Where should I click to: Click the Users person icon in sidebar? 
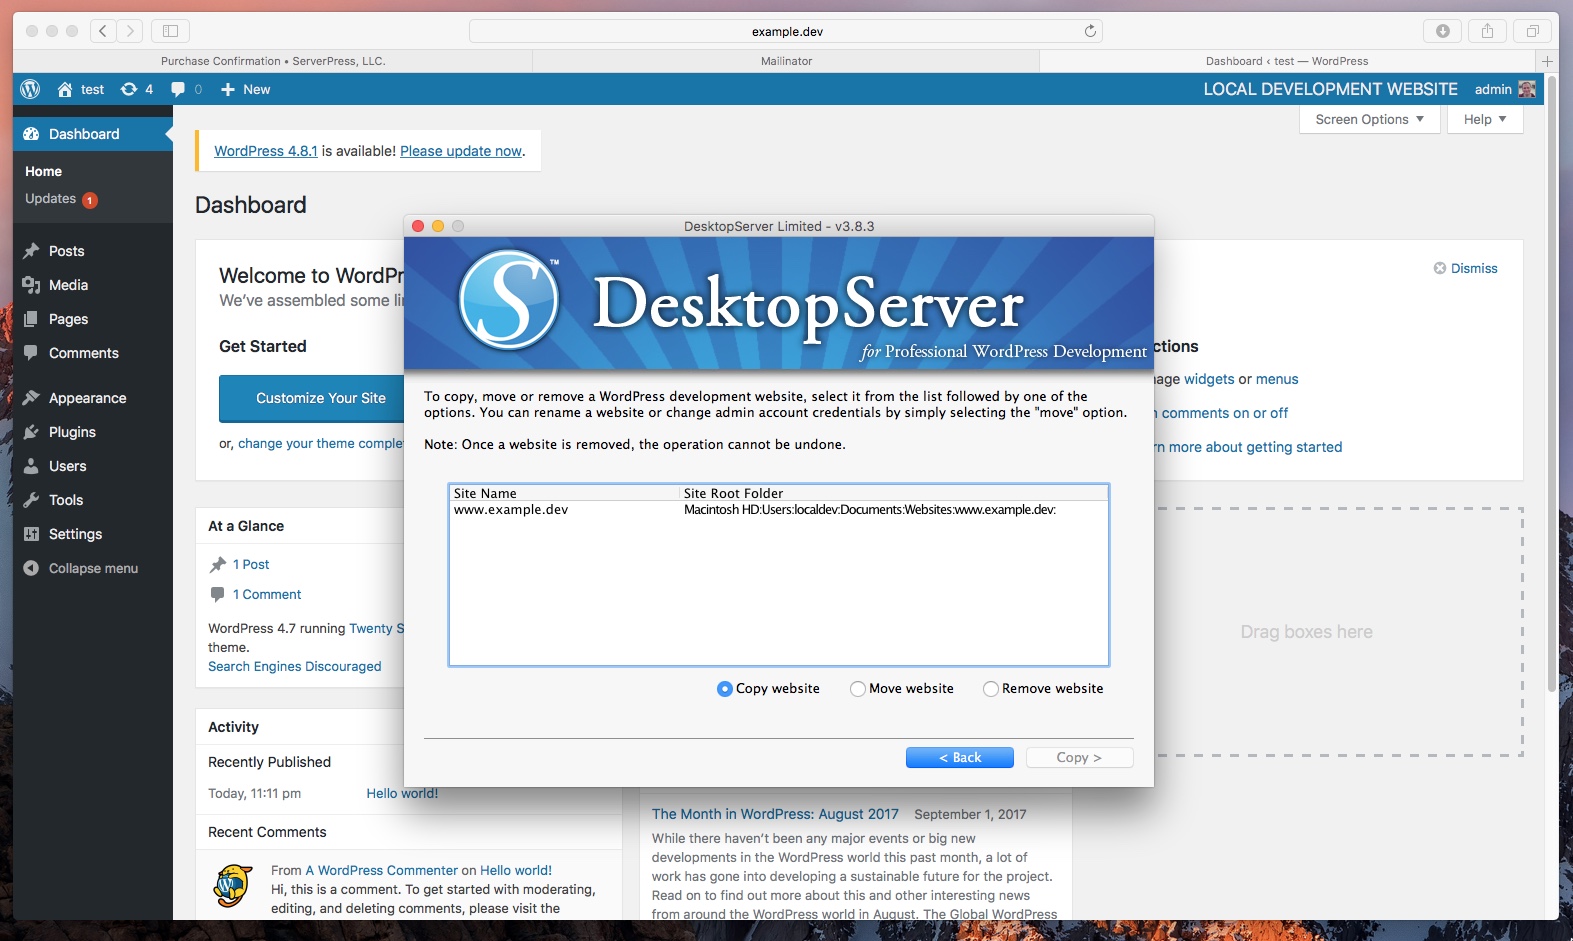[31, 466]
